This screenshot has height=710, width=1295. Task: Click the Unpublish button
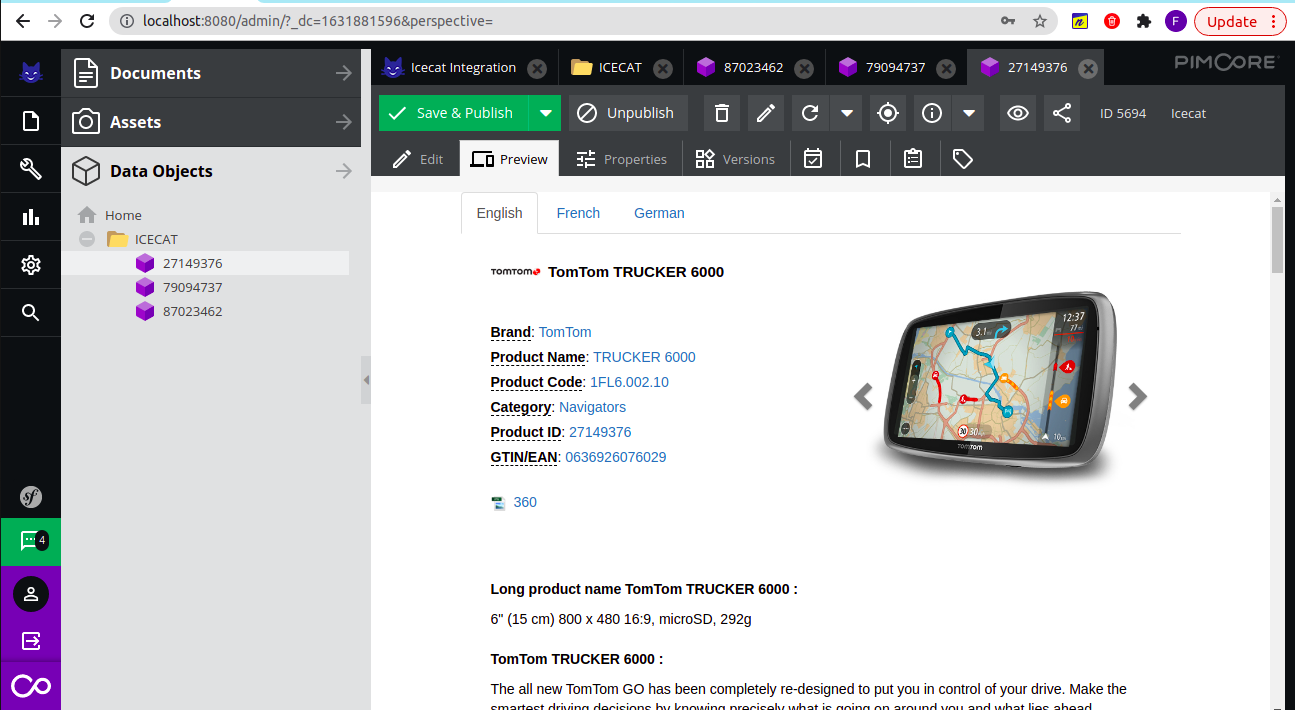628,113
